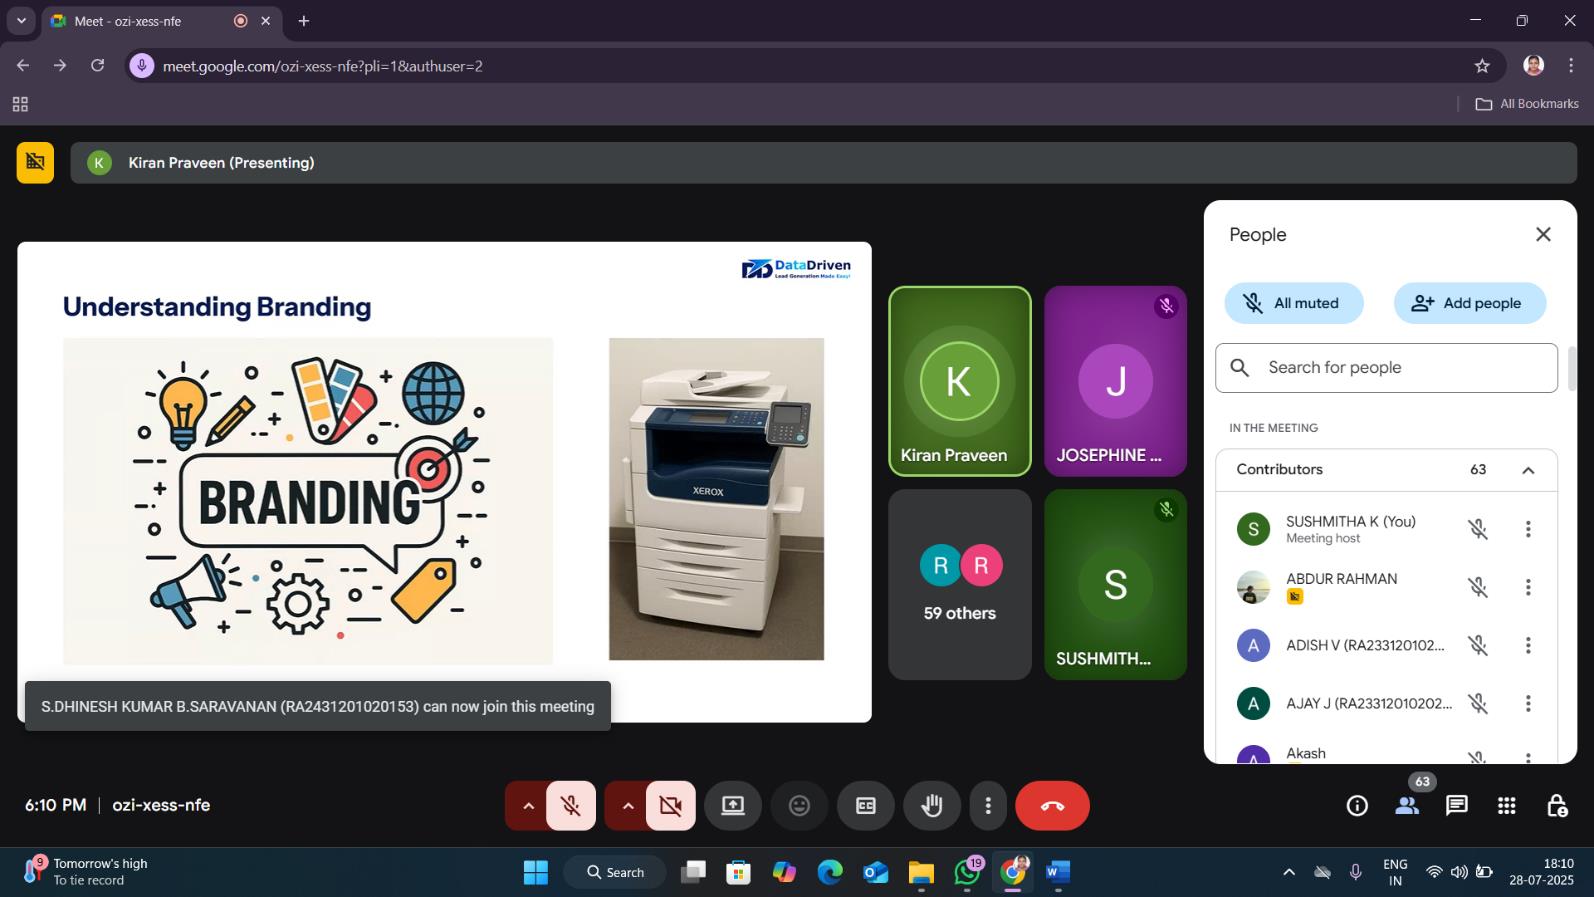Click the All muted button
The height and width of the screenshot is (897, 1594).
1293,303
